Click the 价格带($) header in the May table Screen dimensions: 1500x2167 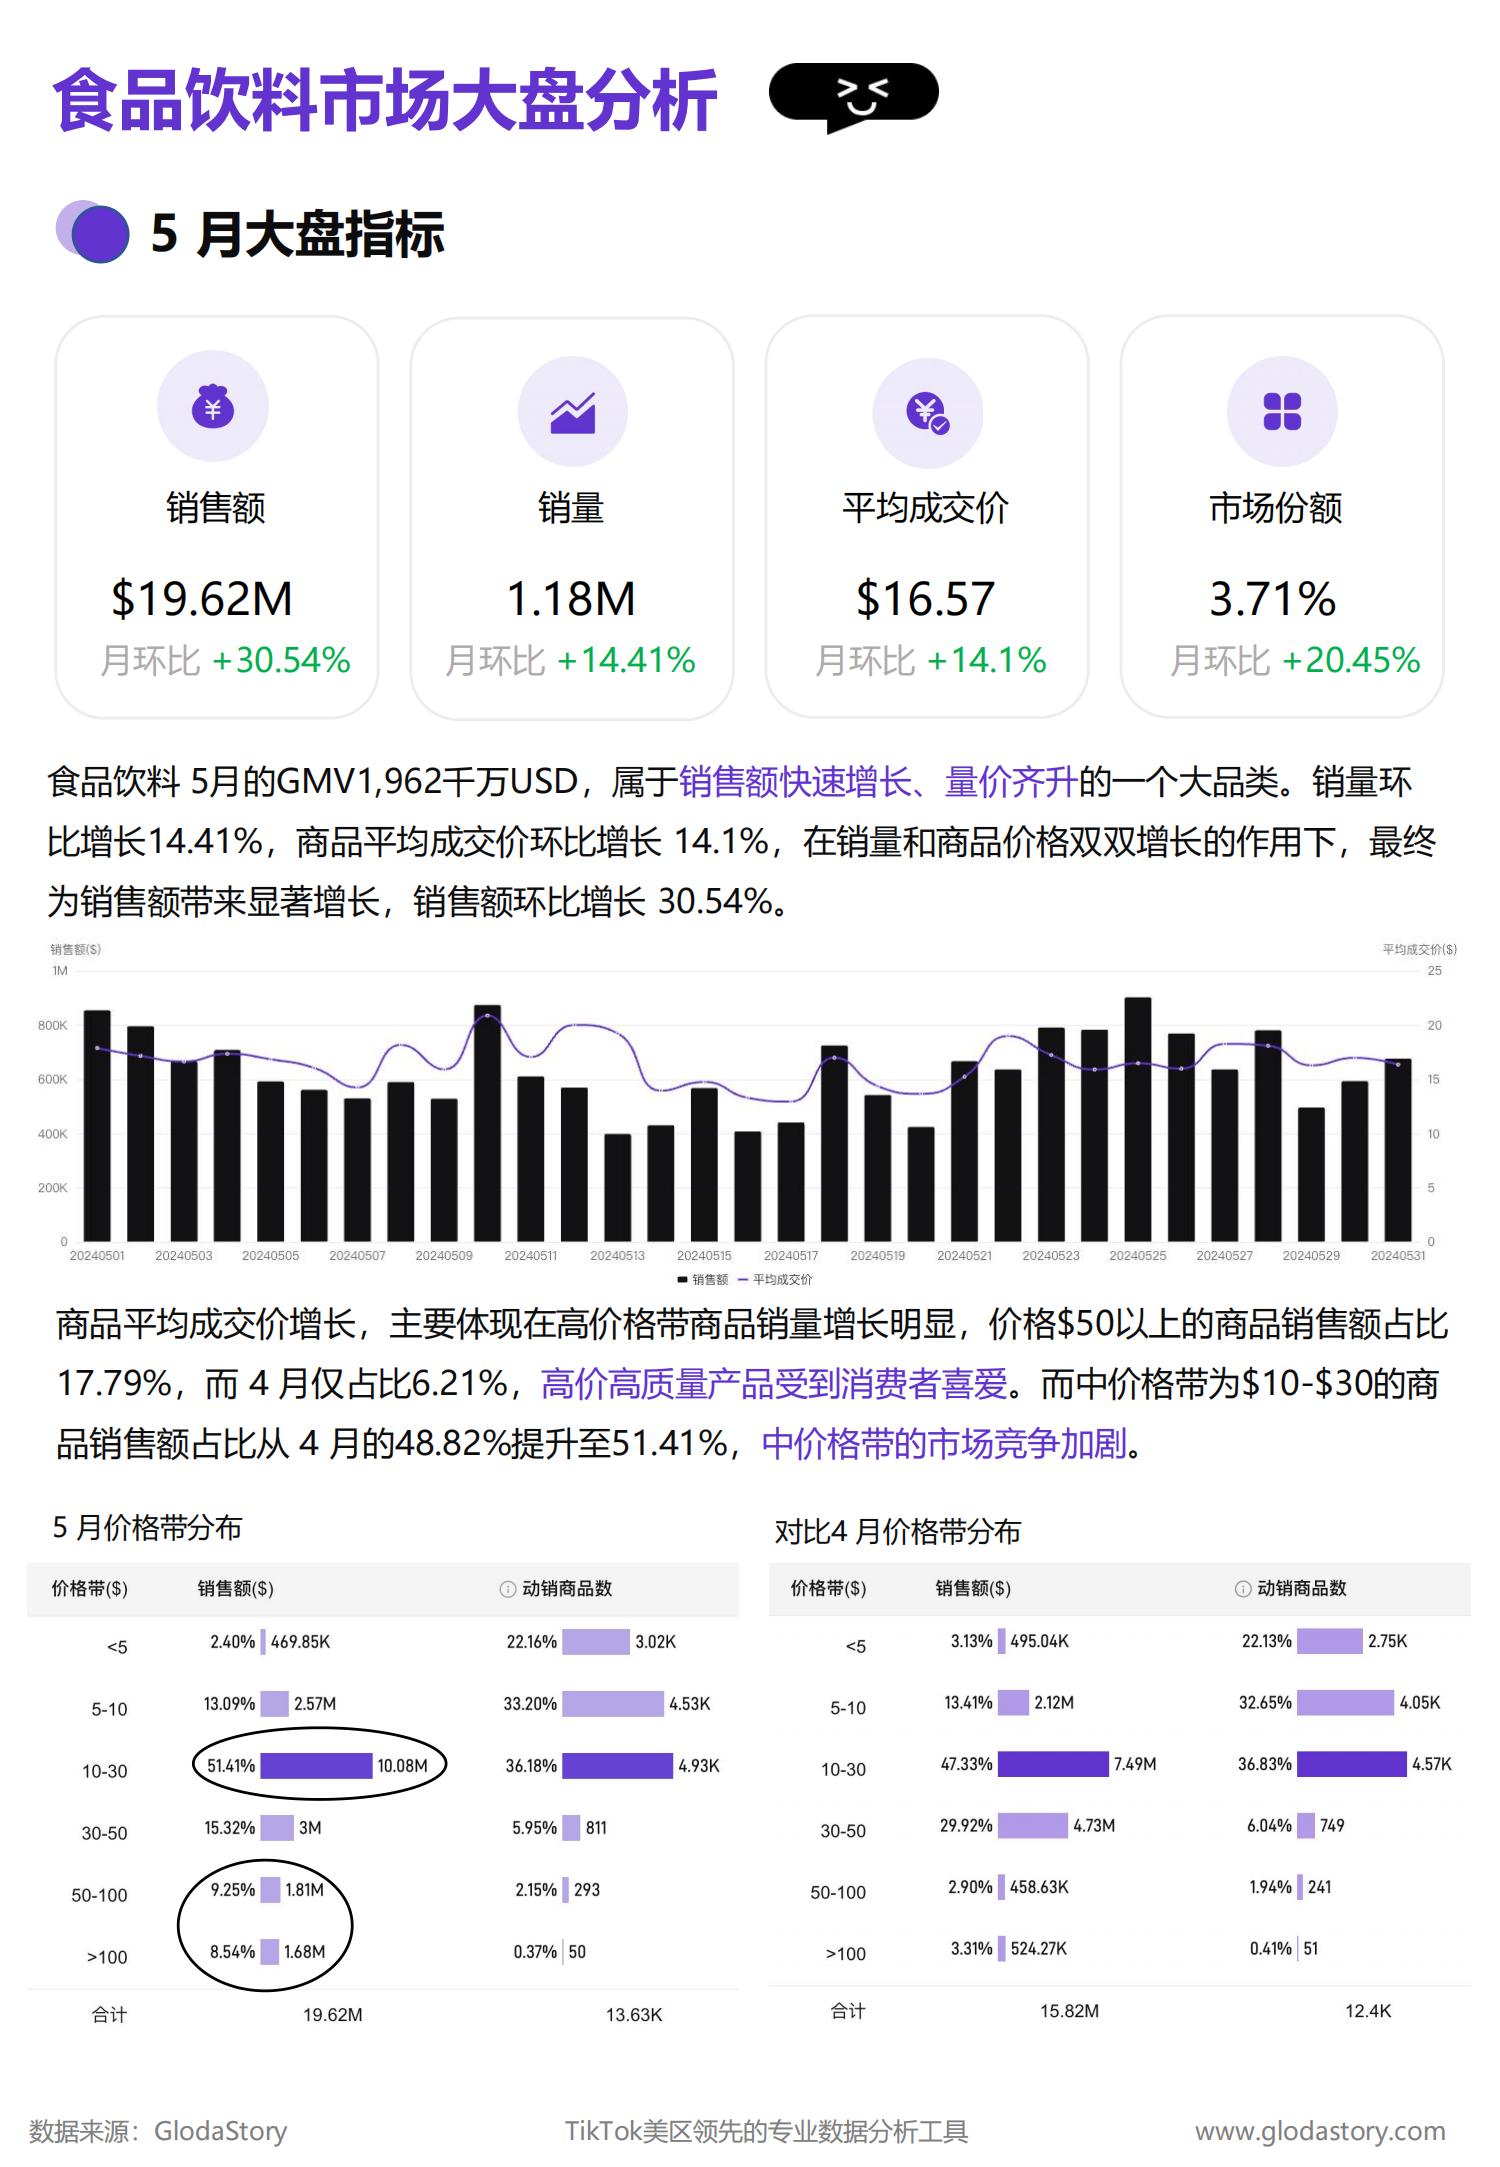(90, 1589)
